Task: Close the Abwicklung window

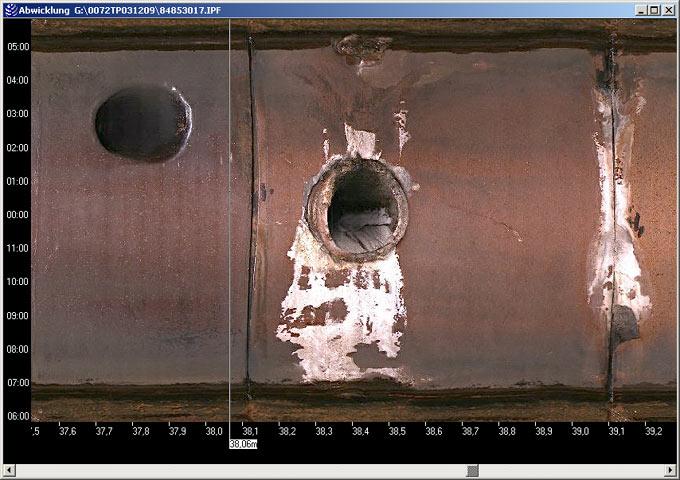Action: pos(669,9)
